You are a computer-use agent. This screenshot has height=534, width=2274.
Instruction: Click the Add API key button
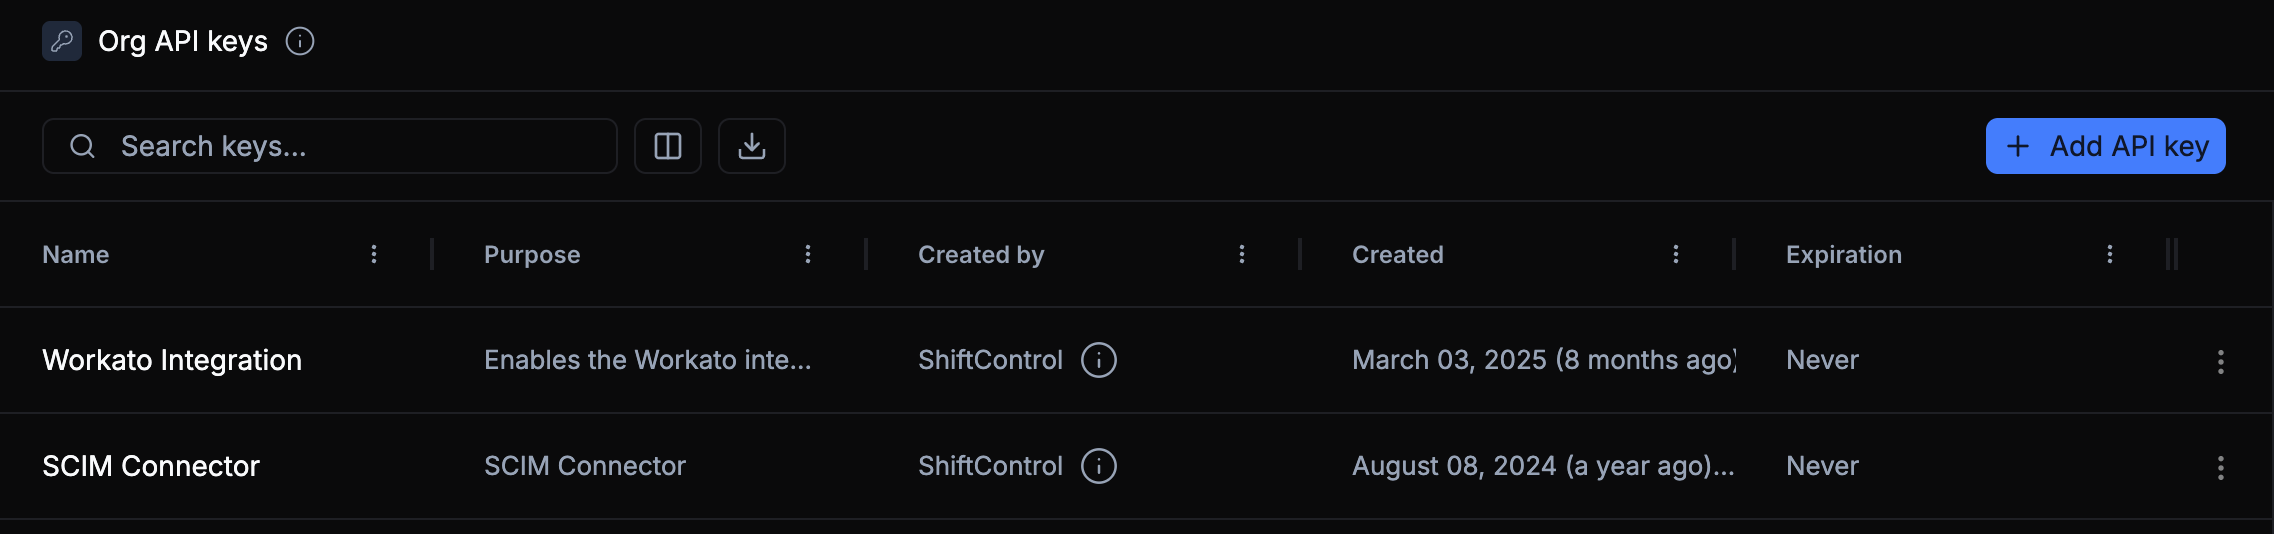[x=2105, y=146]
